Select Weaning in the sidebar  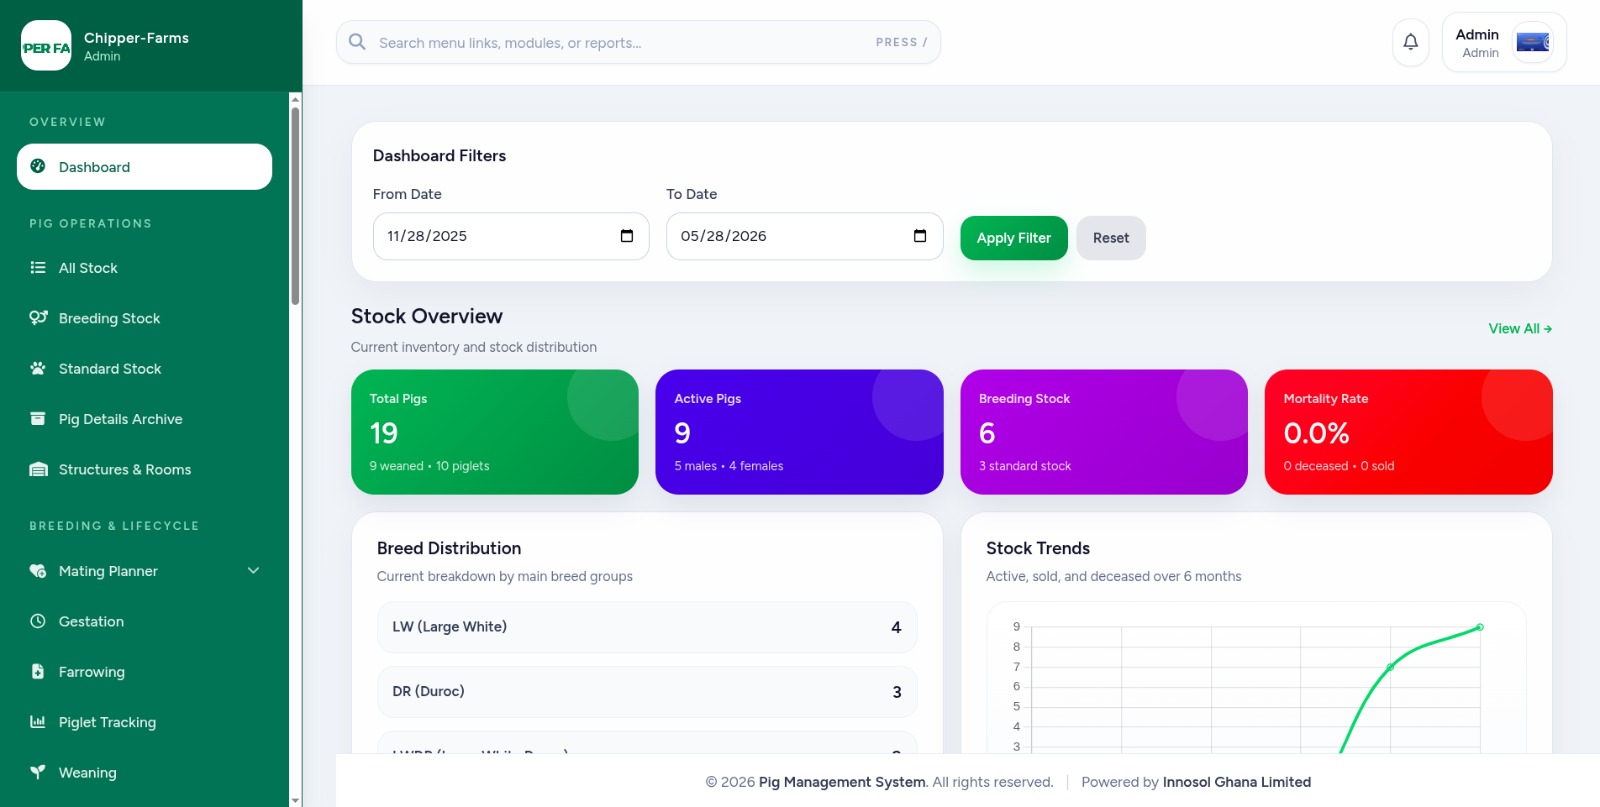pos(144,773)
